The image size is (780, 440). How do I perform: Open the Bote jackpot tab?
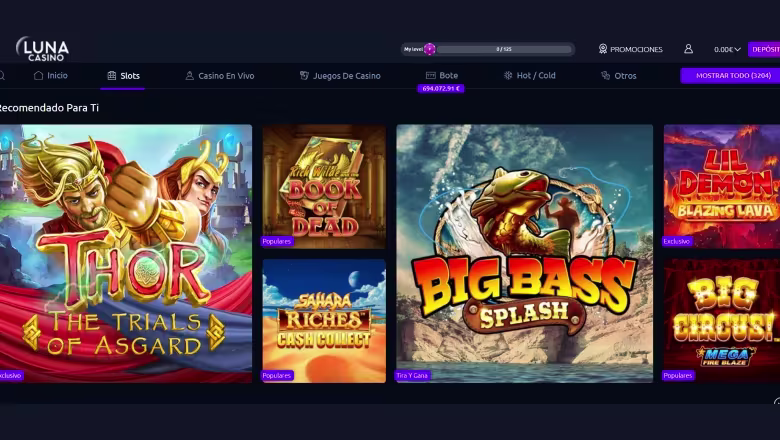point(442,76)
